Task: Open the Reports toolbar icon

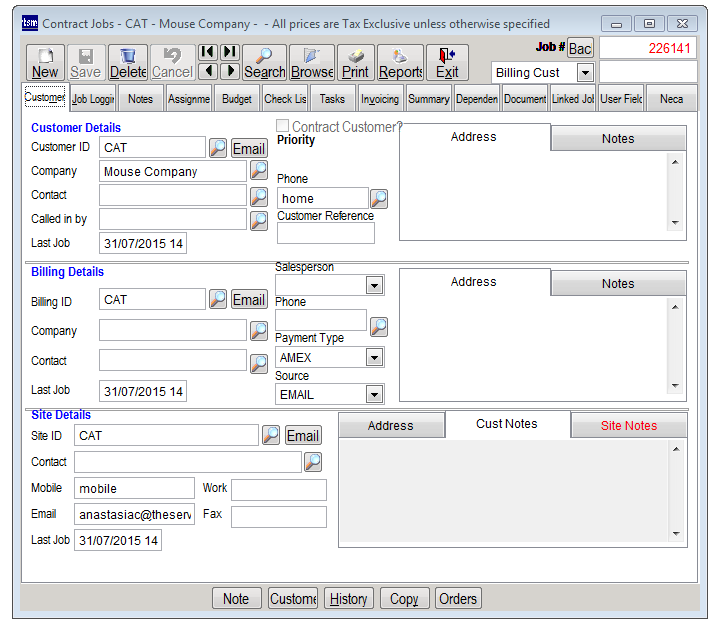Action: pyautogui.click(x=401, y=62)
